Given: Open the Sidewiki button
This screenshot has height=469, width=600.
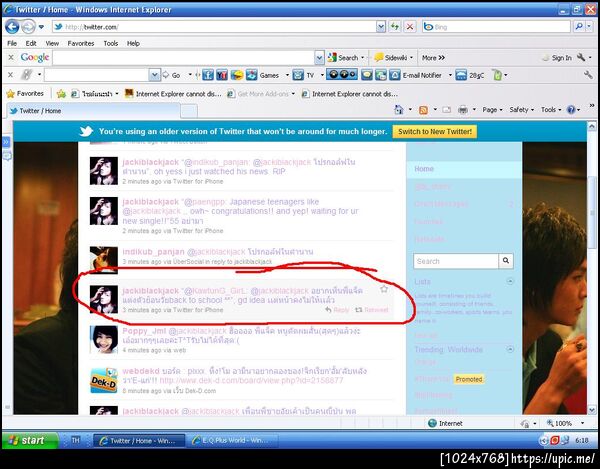Looking at the screenshot, I should click(391, 58).
